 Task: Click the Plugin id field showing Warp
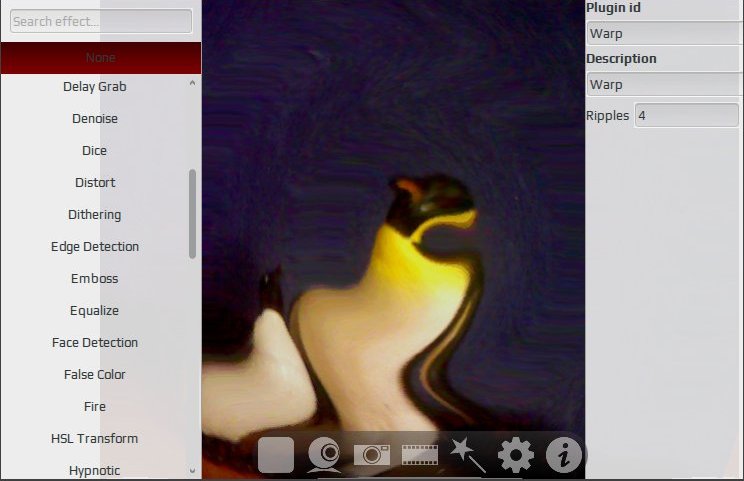664,34
